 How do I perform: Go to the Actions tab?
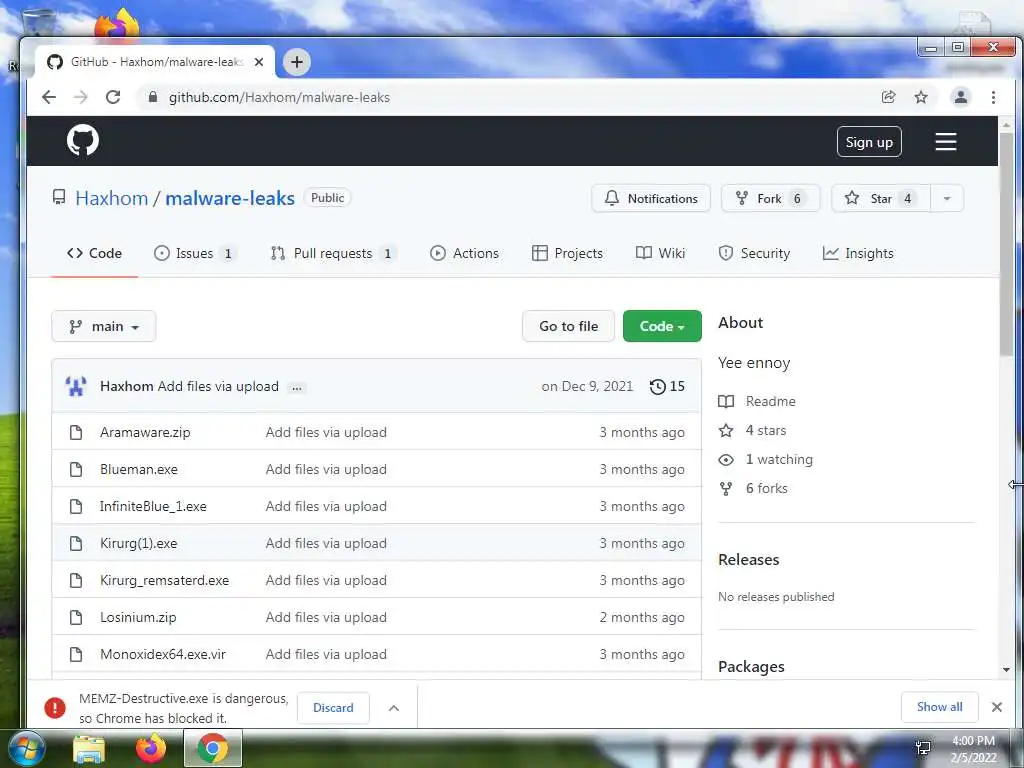tap(464, 253)
